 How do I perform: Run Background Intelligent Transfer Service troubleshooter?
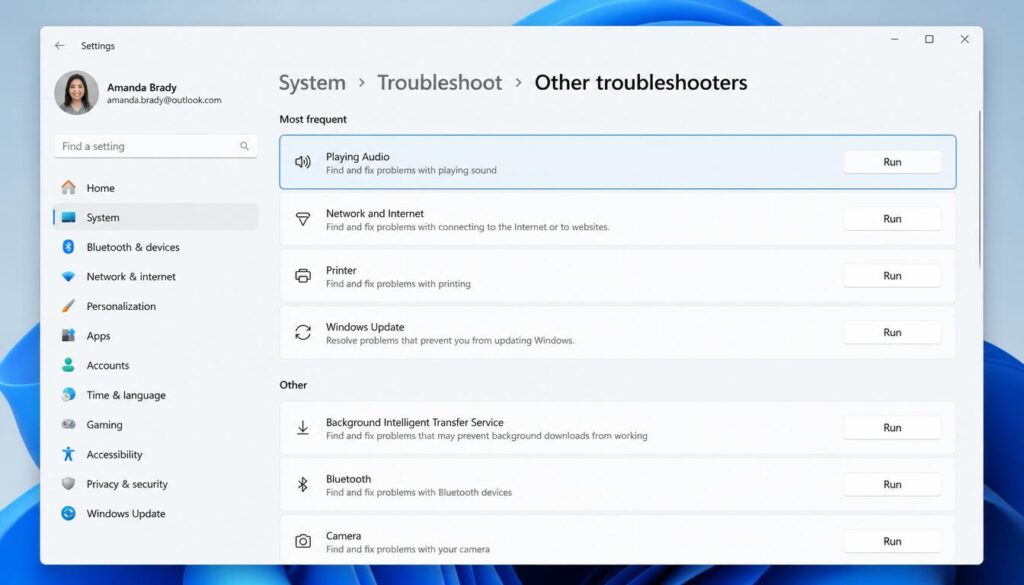[x=892, y=428]
